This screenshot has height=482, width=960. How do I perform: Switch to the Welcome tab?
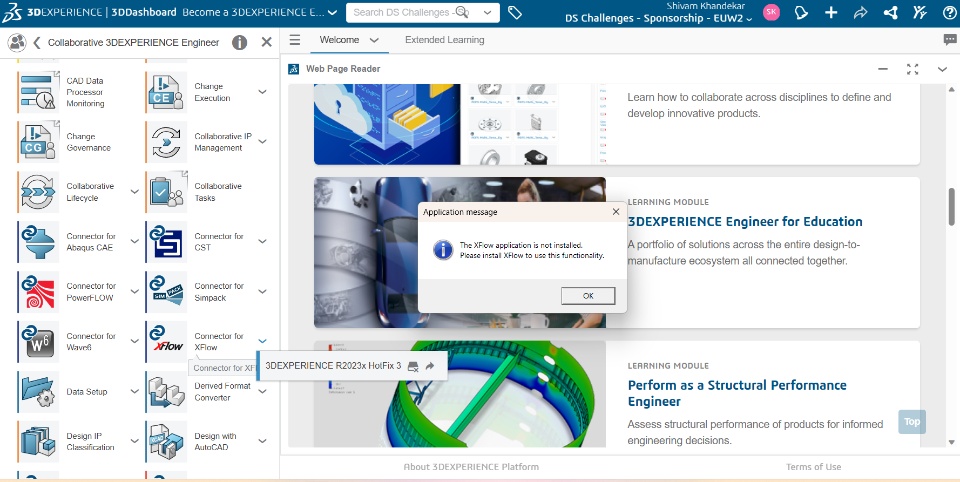pyautogui.click(x=339, y=40)
